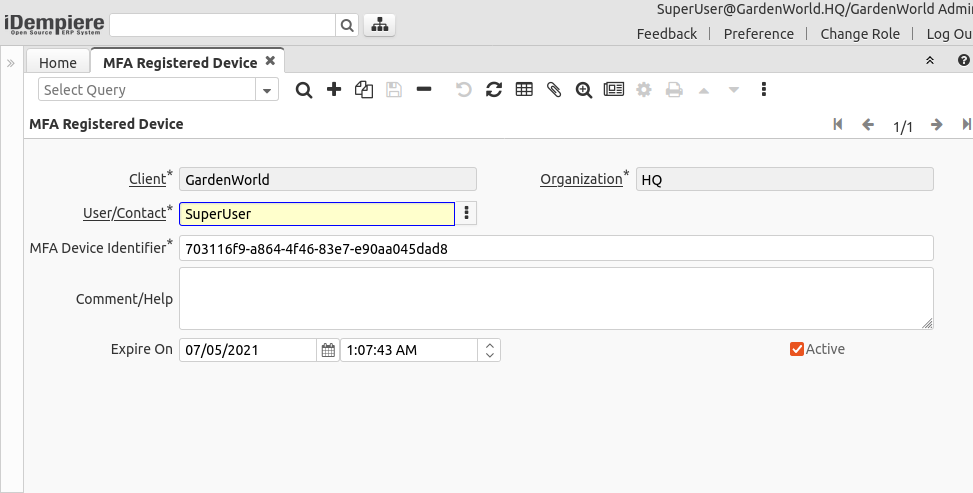Uncheck the Active checkbox

(x=797, y=349)
